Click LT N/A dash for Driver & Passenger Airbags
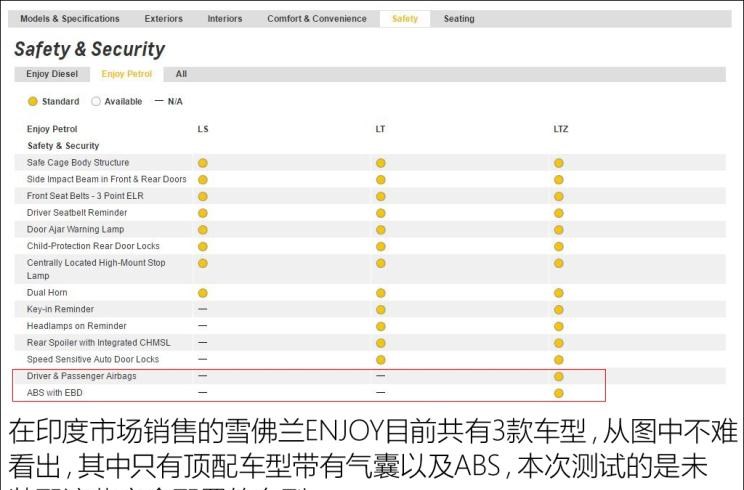Image resolution: width=744 pixels, height=490 pixels. pos(381,376)
